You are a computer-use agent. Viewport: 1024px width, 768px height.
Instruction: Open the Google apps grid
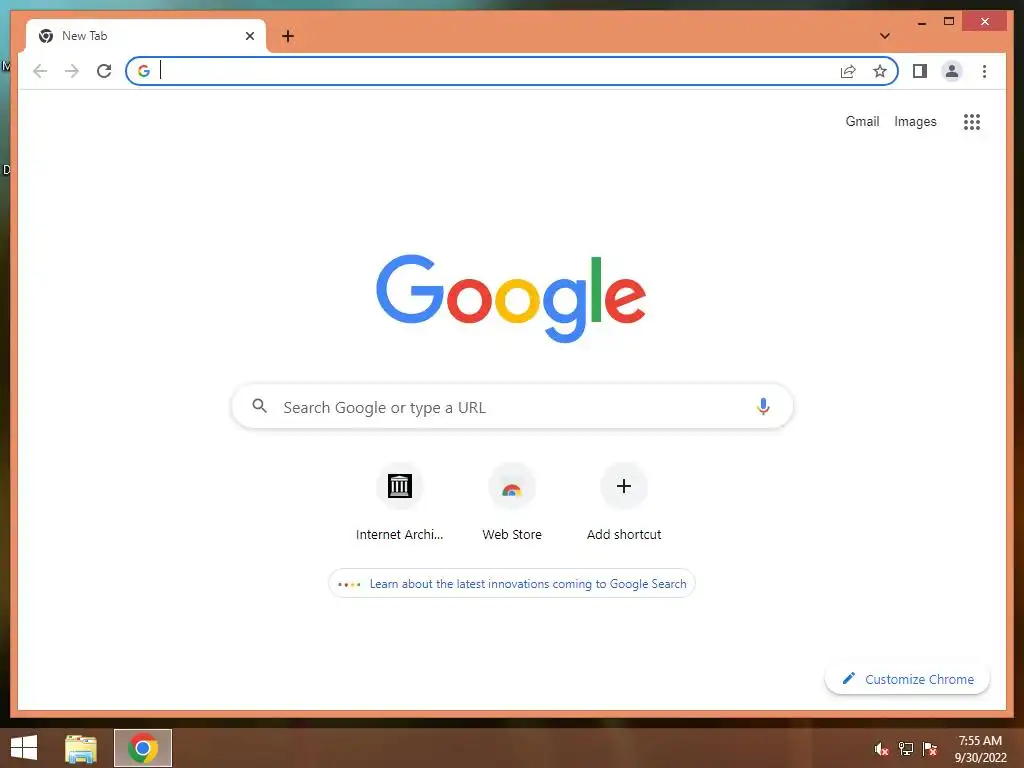pos(972,122)
